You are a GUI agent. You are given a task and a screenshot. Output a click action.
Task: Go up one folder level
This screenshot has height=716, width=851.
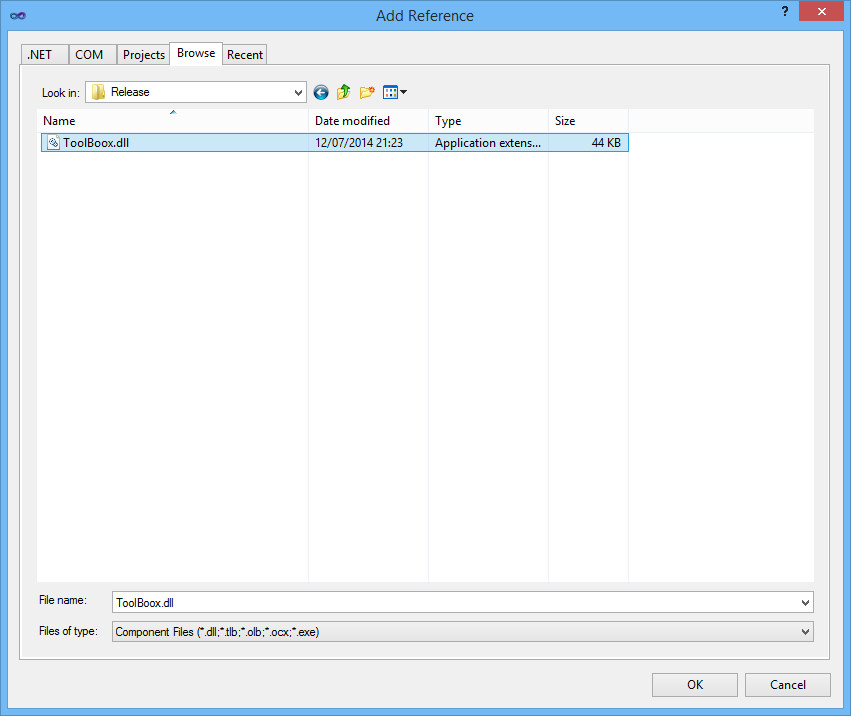(x=344, y=92)
